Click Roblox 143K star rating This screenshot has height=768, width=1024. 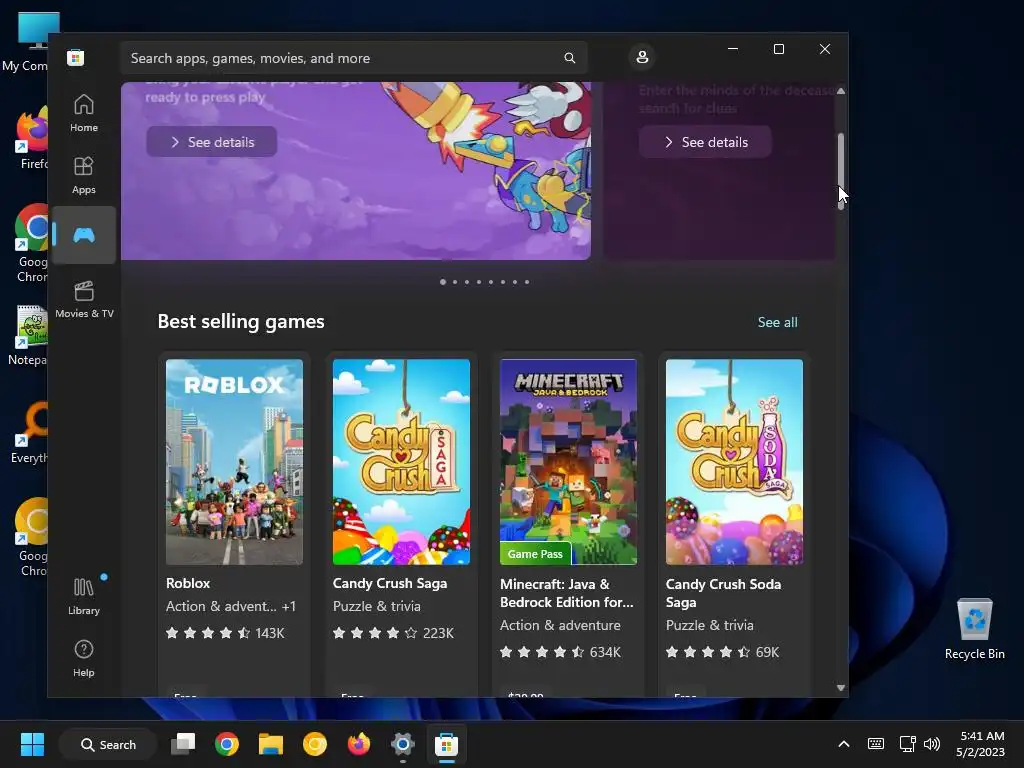[225, 633]
